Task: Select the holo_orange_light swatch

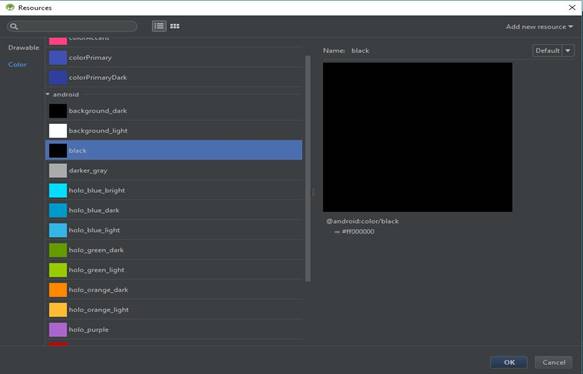Action: (58, 310)
